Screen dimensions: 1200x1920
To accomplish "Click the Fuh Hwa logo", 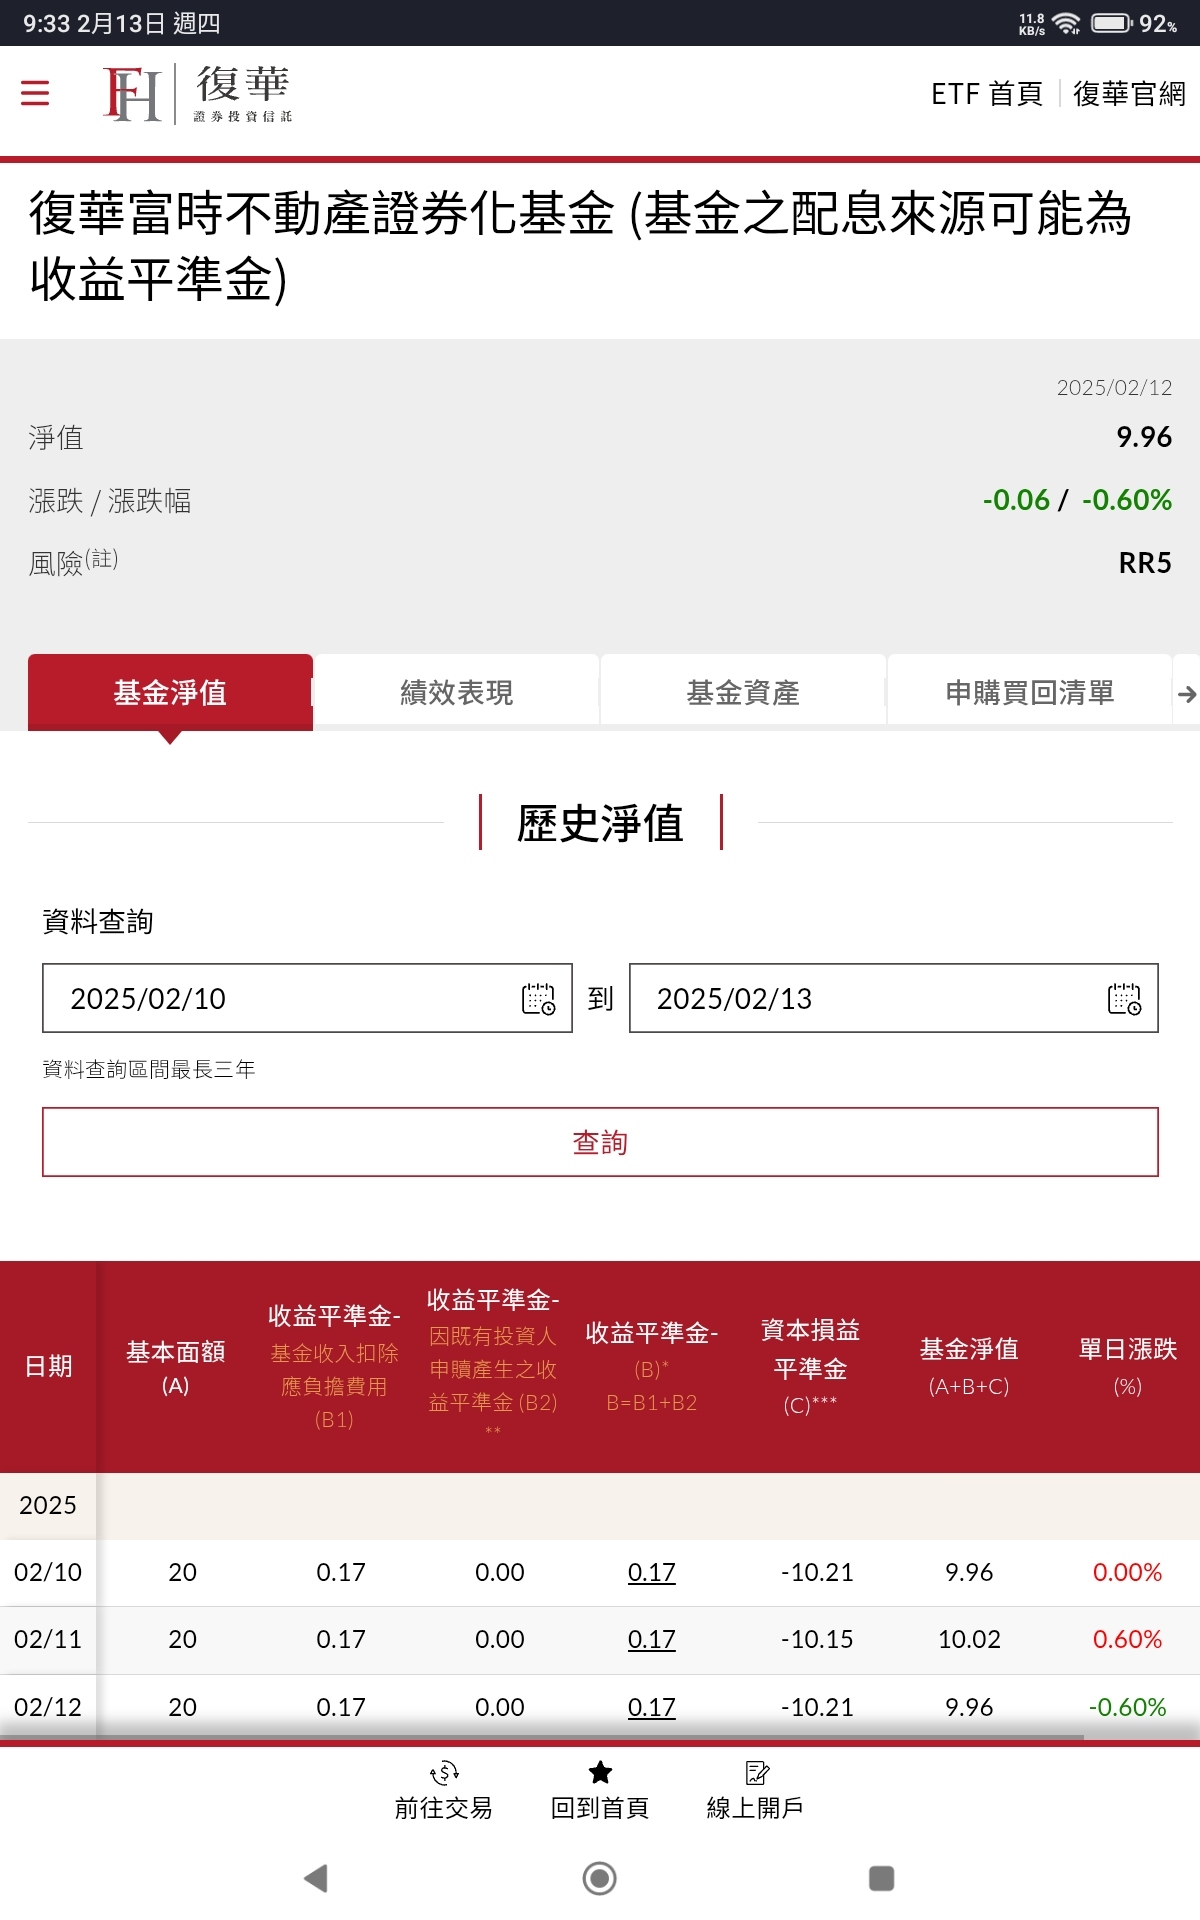I will pos(198,94).
